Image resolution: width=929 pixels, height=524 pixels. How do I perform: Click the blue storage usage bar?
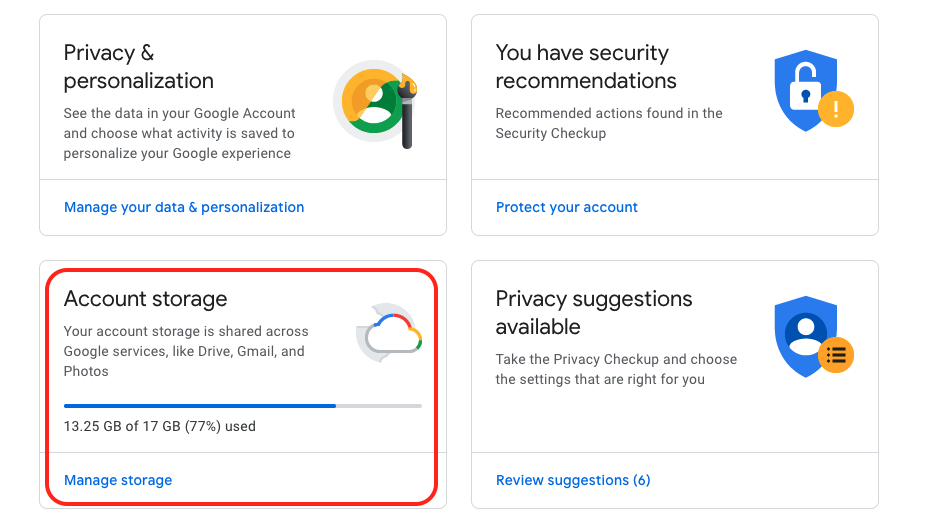pos(243,406)
